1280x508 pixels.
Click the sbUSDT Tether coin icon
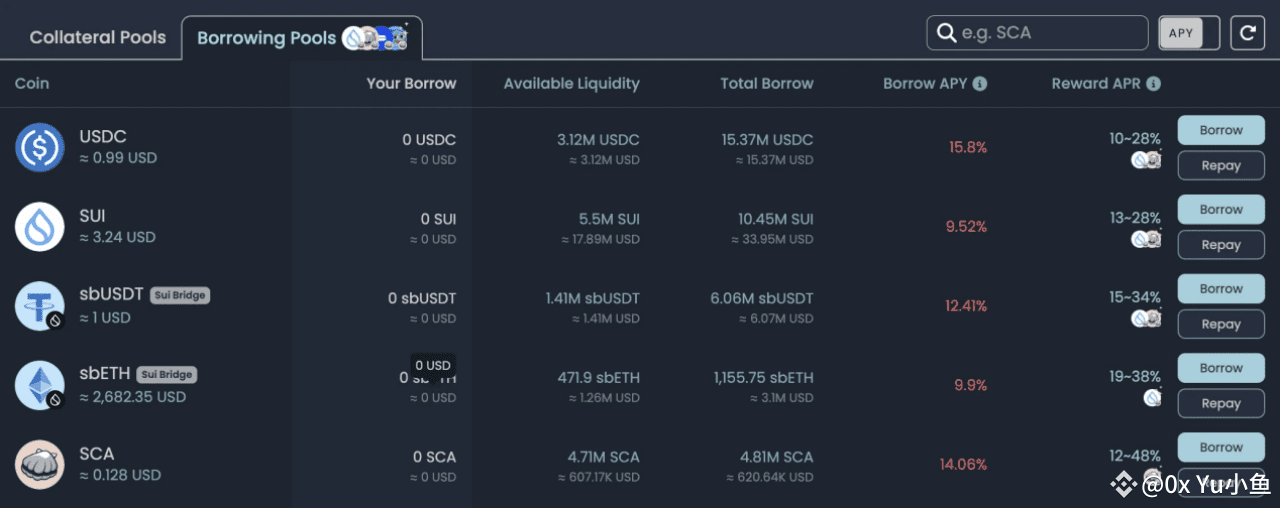[x=40, y=306]
